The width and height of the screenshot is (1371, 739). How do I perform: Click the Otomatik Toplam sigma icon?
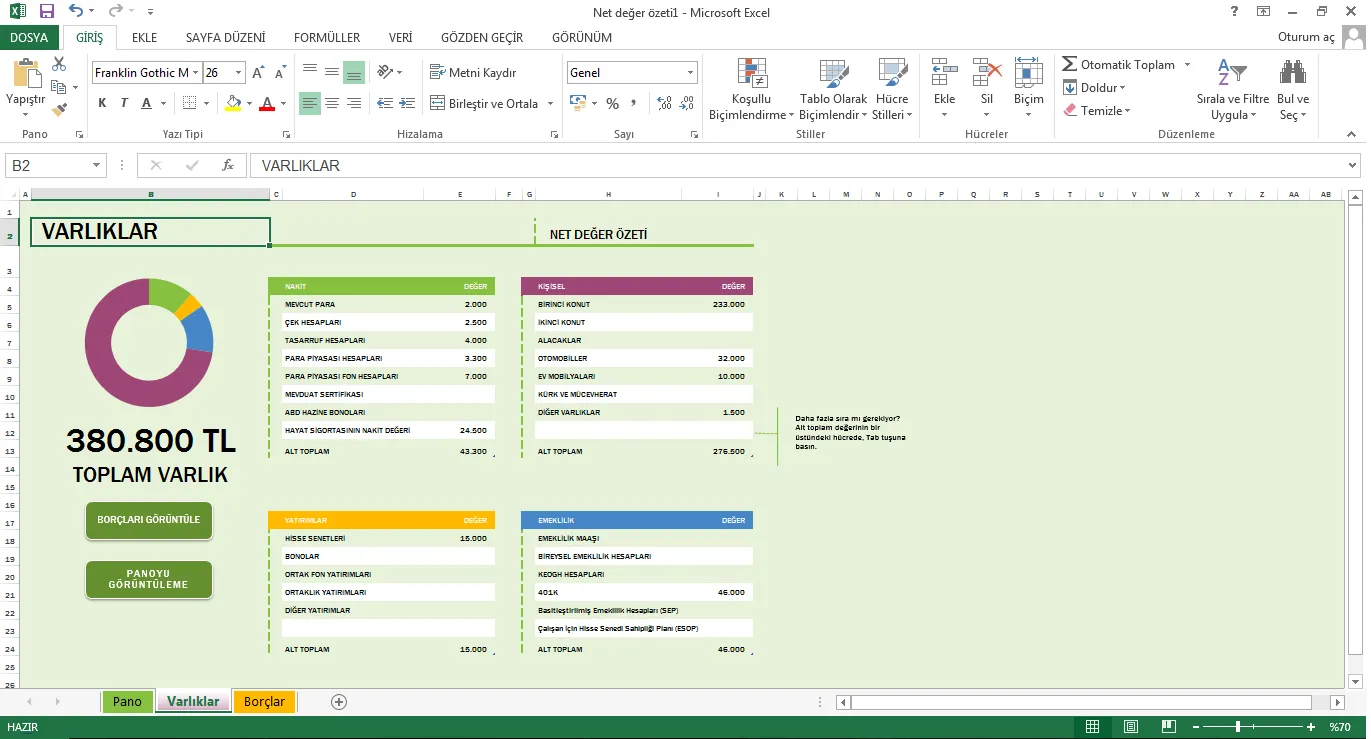(1069, 65)
